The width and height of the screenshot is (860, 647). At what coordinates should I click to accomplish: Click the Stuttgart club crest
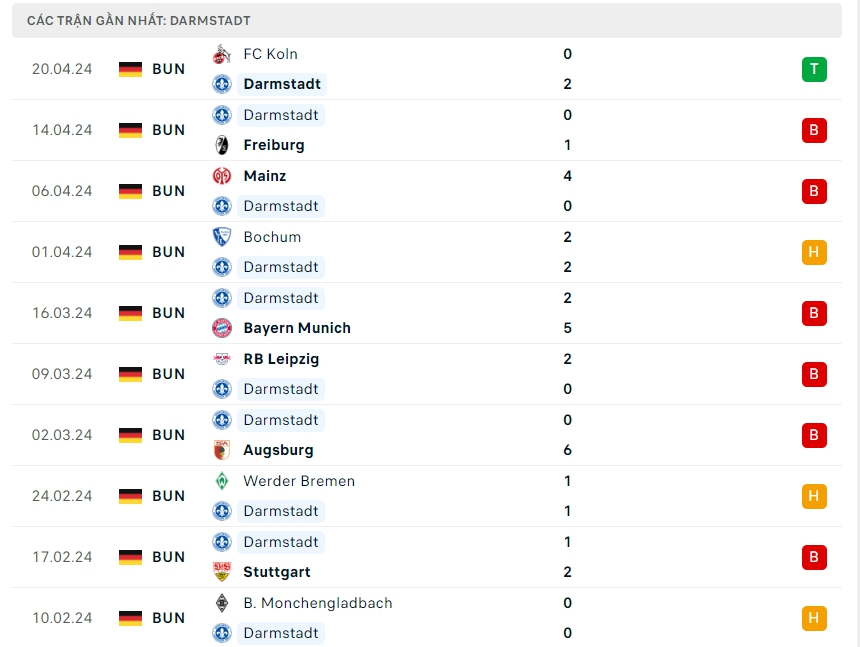pyautogui.click(x=222, y=572)
